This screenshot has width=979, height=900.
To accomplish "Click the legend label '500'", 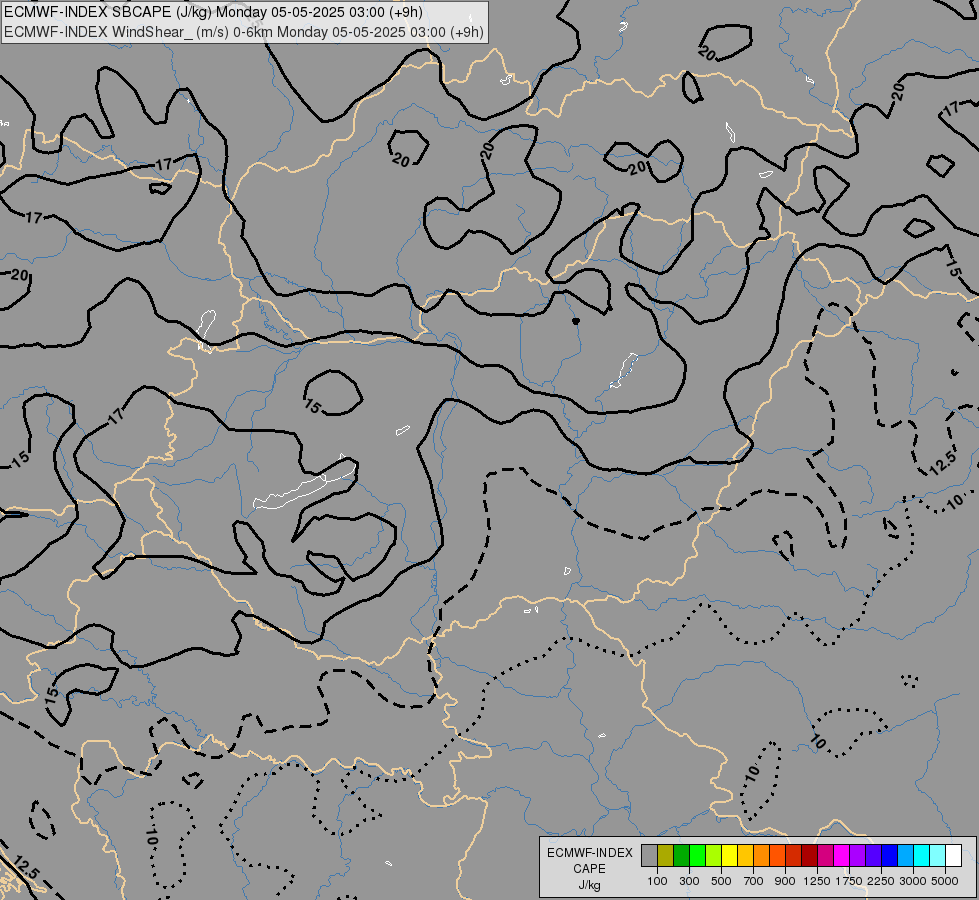I will click(721, 881).
